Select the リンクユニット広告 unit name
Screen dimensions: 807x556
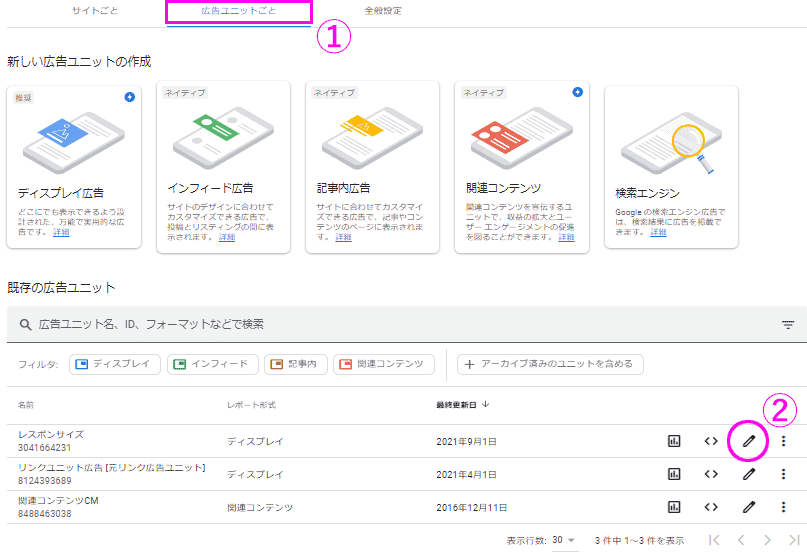pos(112,467)
